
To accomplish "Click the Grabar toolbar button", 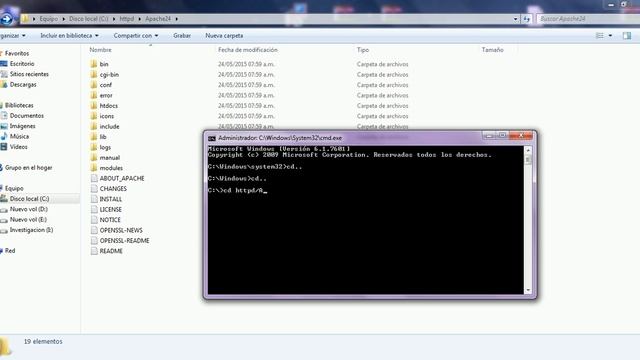I will (x=182, y=36).
